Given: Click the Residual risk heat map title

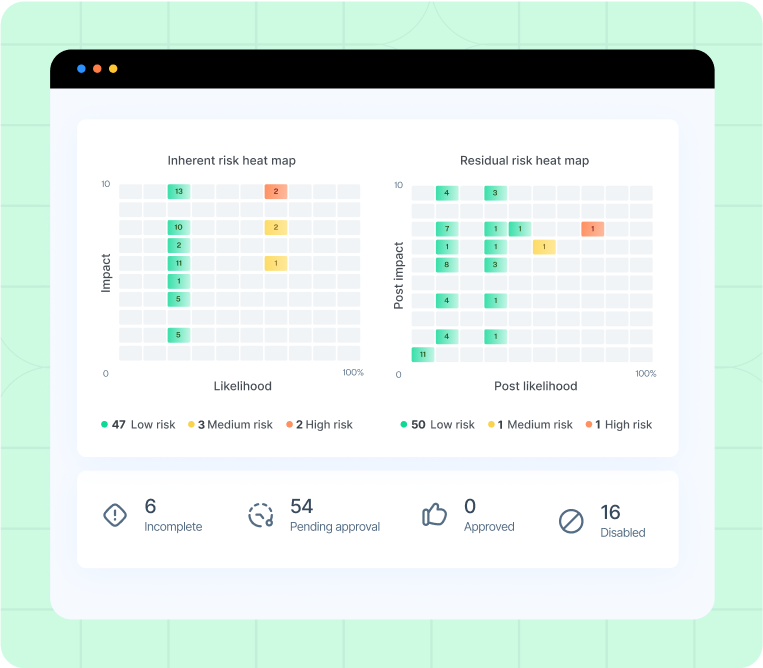Looking at the screenshot, I should [525, 161].
